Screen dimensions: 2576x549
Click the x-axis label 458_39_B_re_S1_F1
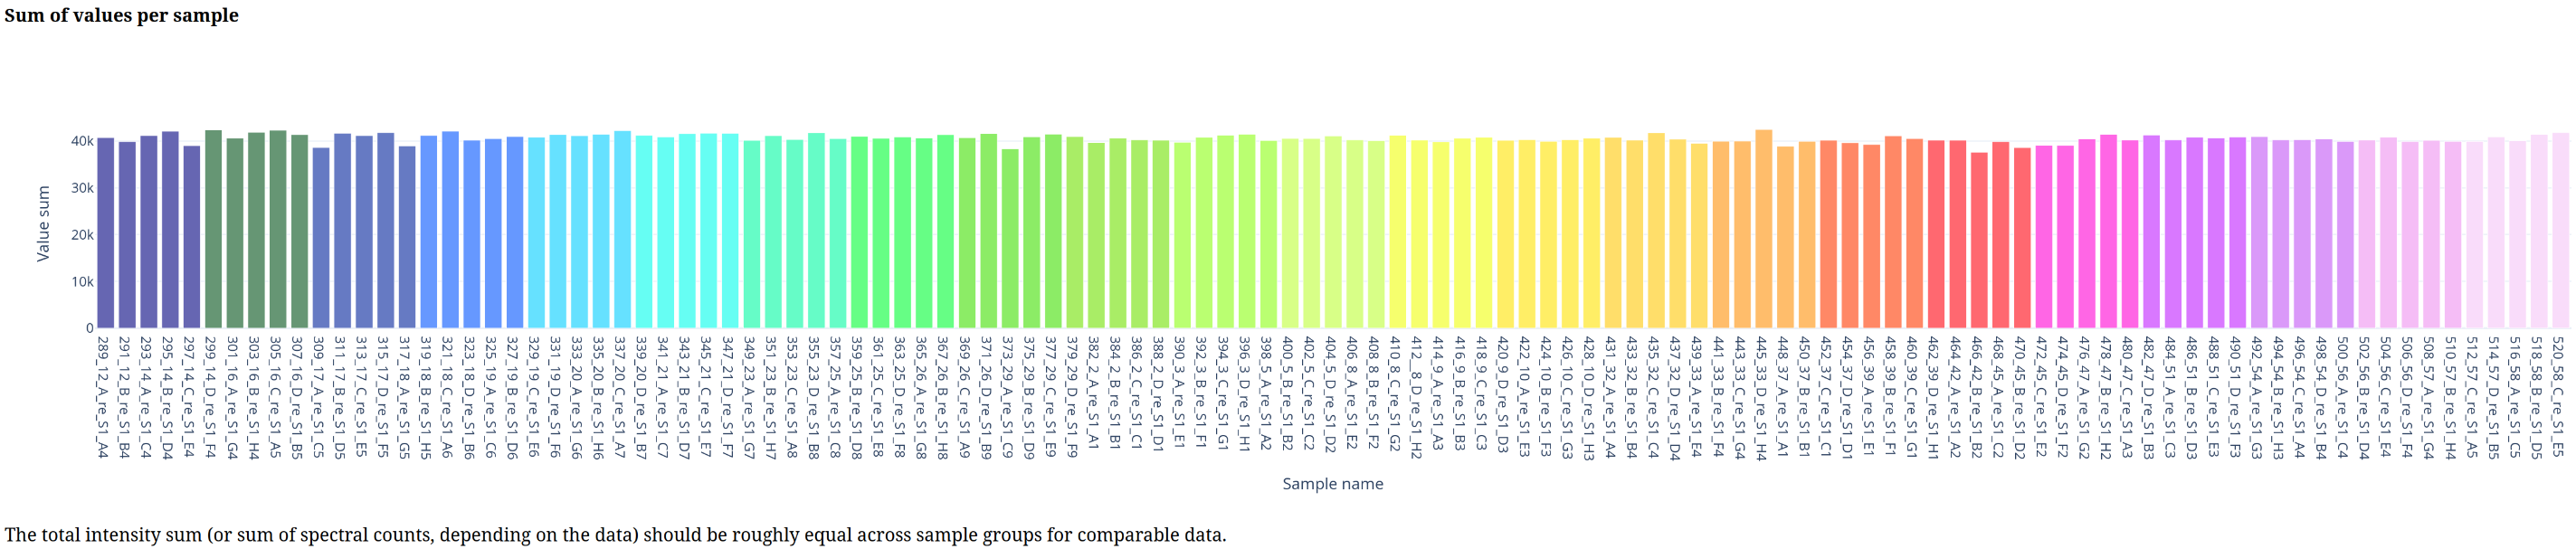pos(1891,397)
